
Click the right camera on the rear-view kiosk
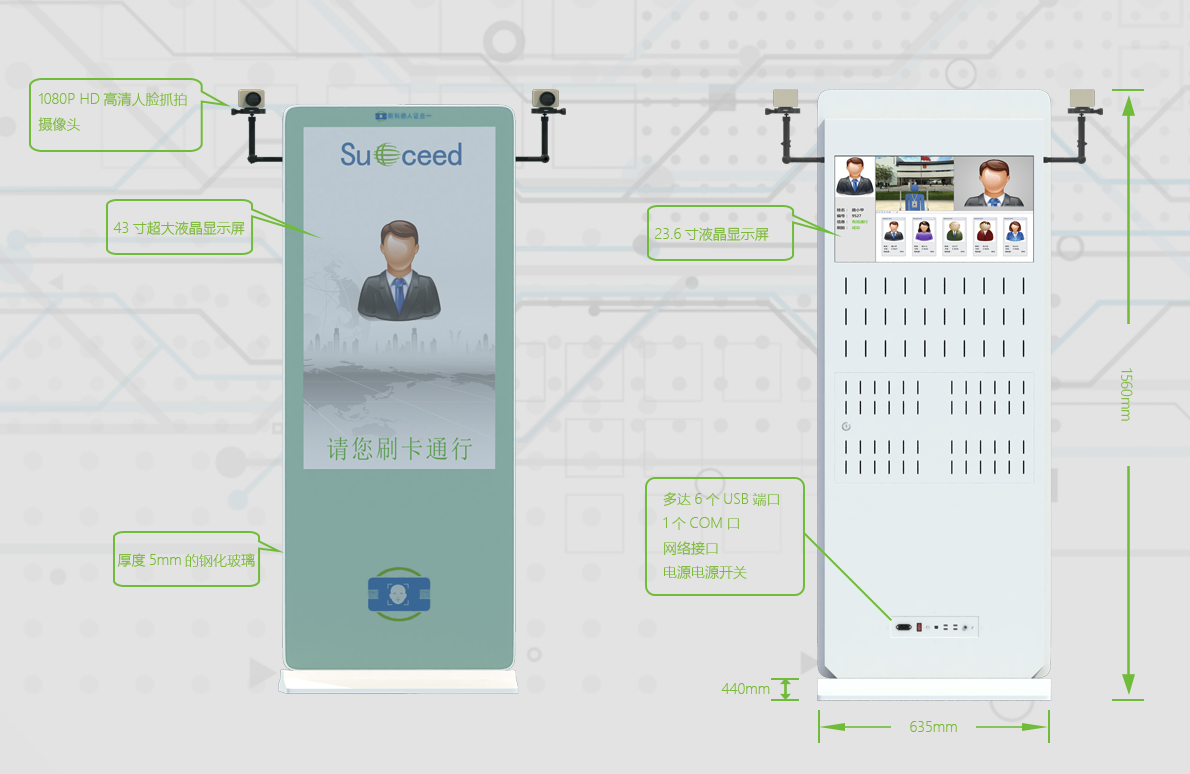click(1082, 99)
